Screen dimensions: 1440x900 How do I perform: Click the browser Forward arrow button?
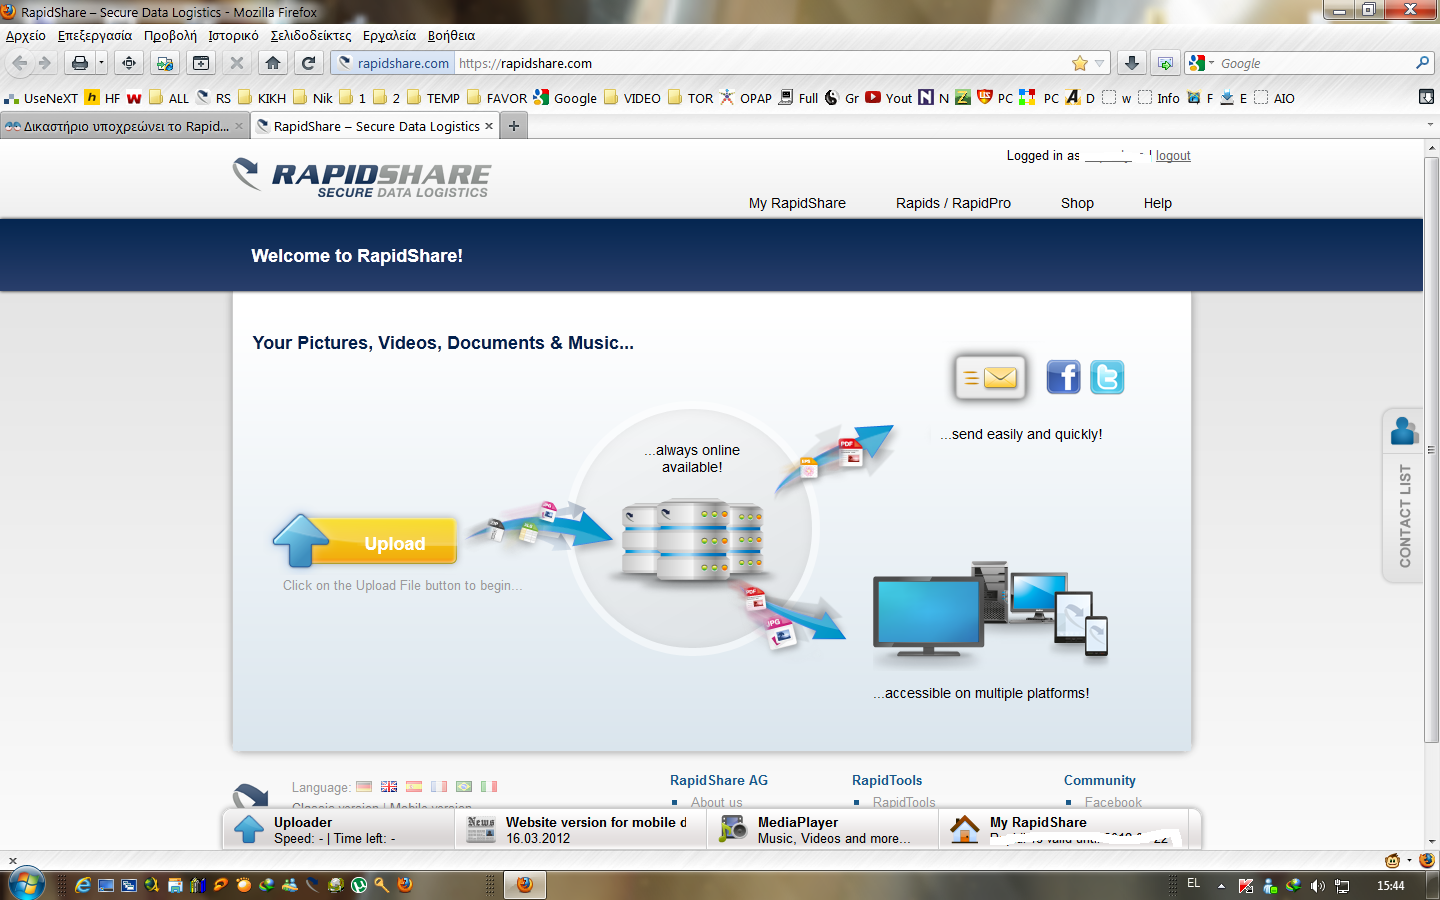click(45, 63)
